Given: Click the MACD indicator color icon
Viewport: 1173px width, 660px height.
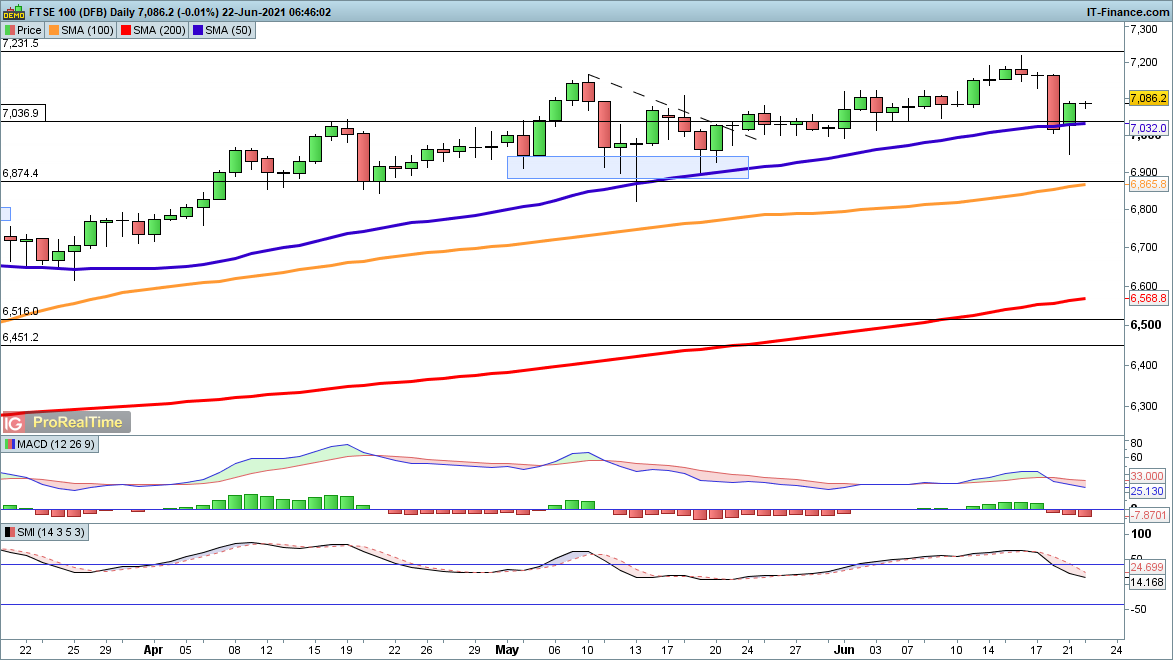Looking at the screenshot, I should pos(10,444).
